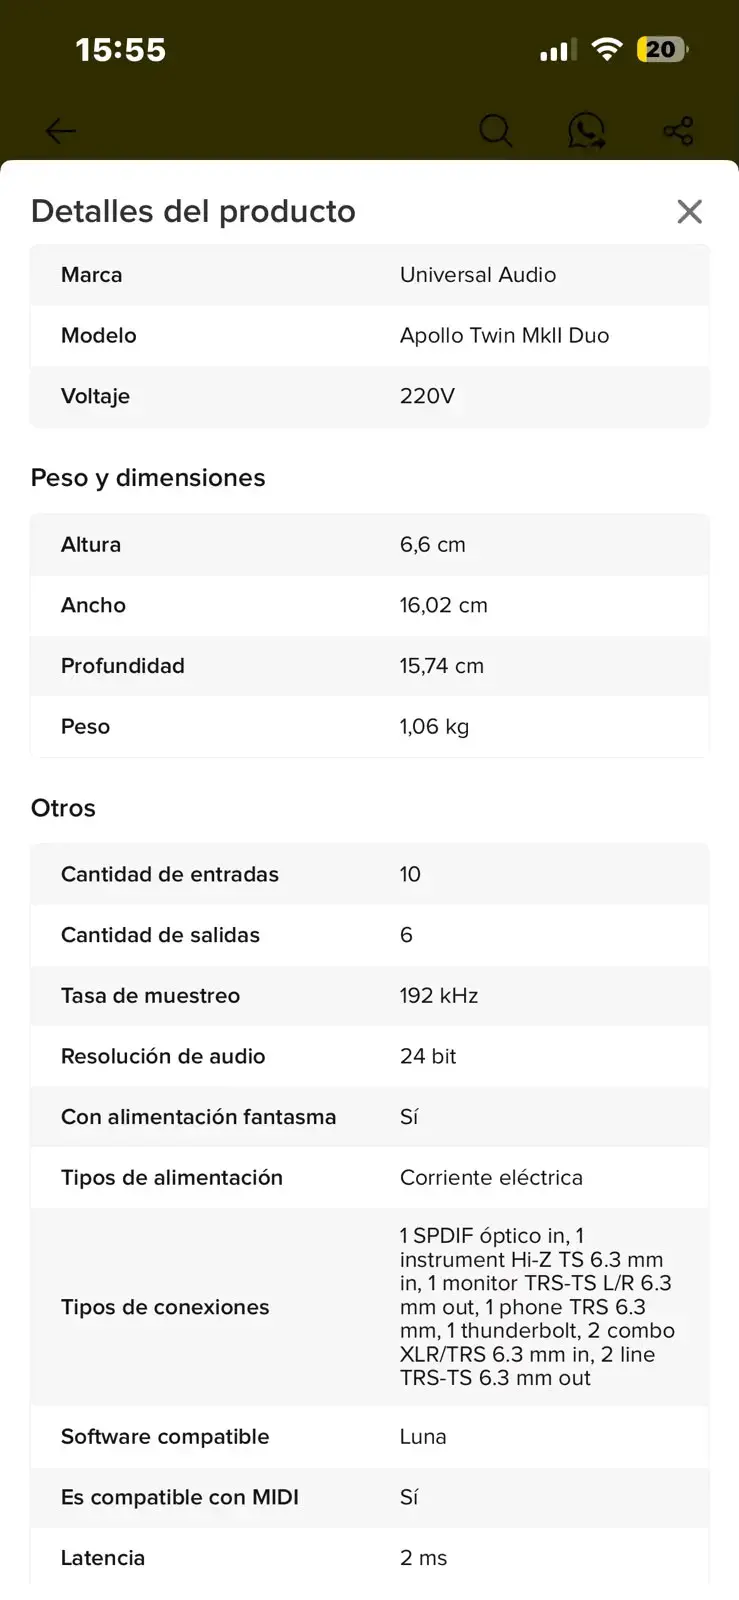Tap the back arrow icon

tap(60, 130)
